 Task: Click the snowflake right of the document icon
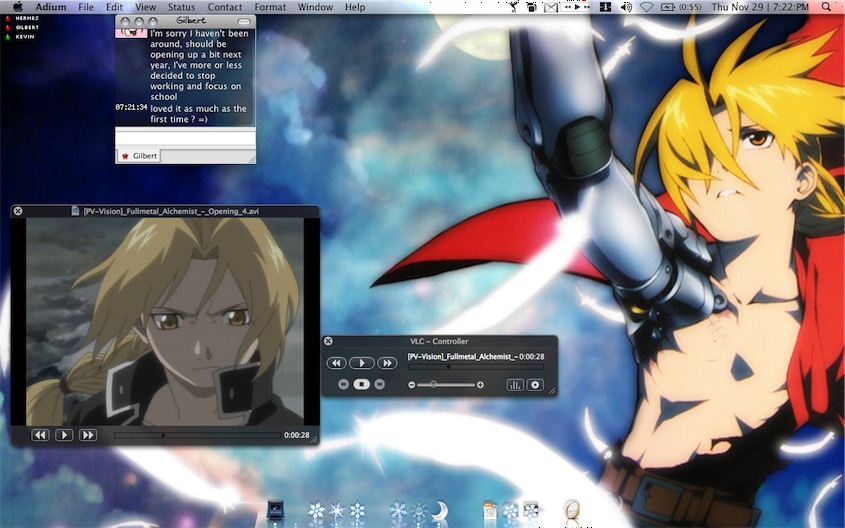[510, 511]
